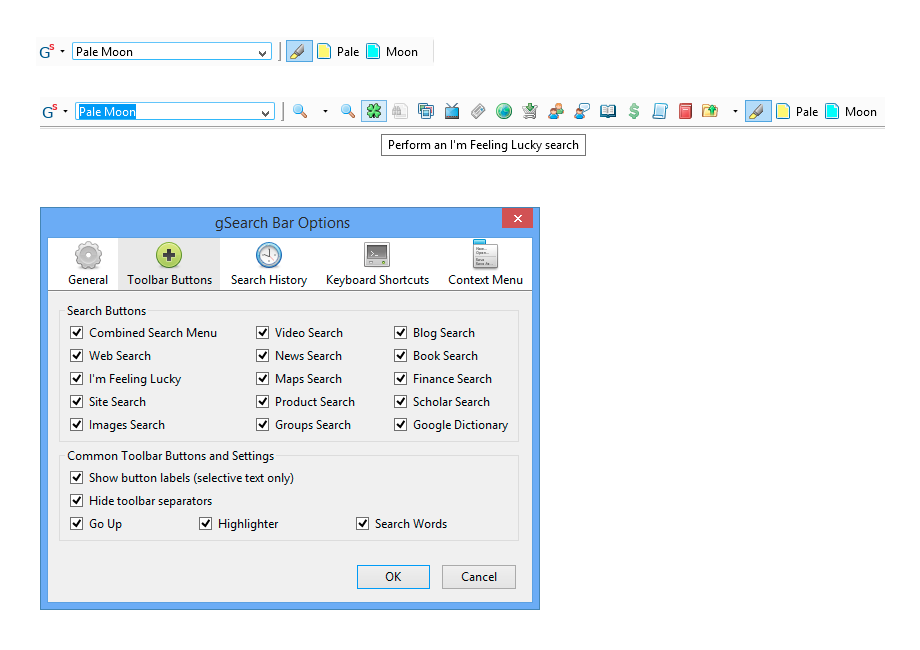Toggle the Images Search checkbox
920x650 pixels.
tap(76, 424)
